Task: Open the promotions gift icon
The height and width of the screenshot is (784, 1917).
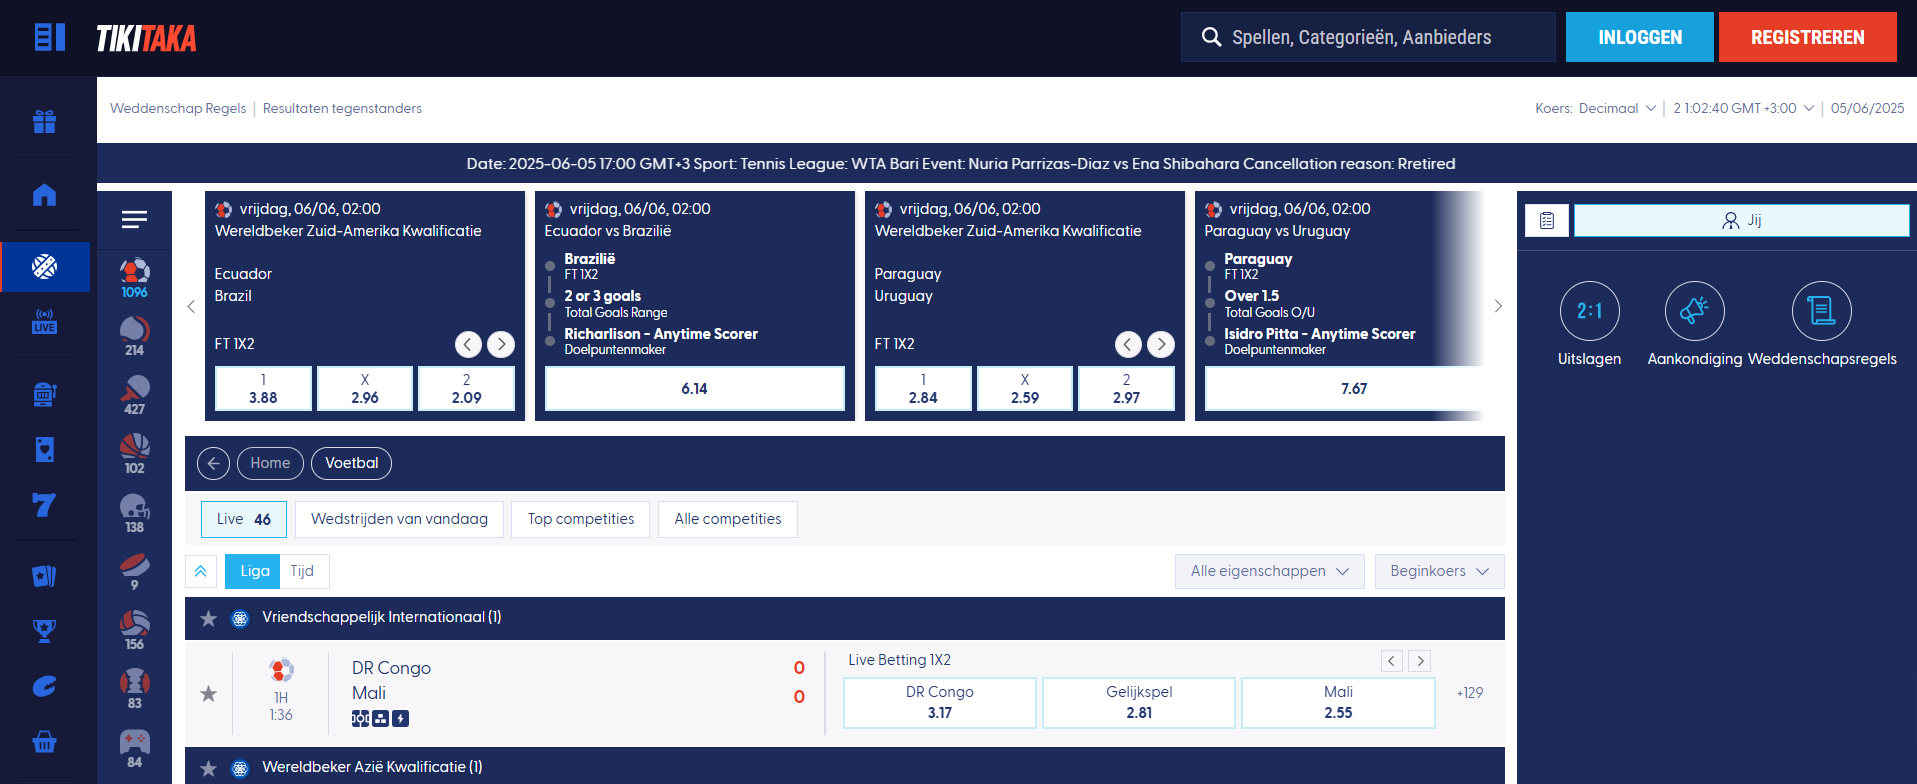Action: (44, 121)
